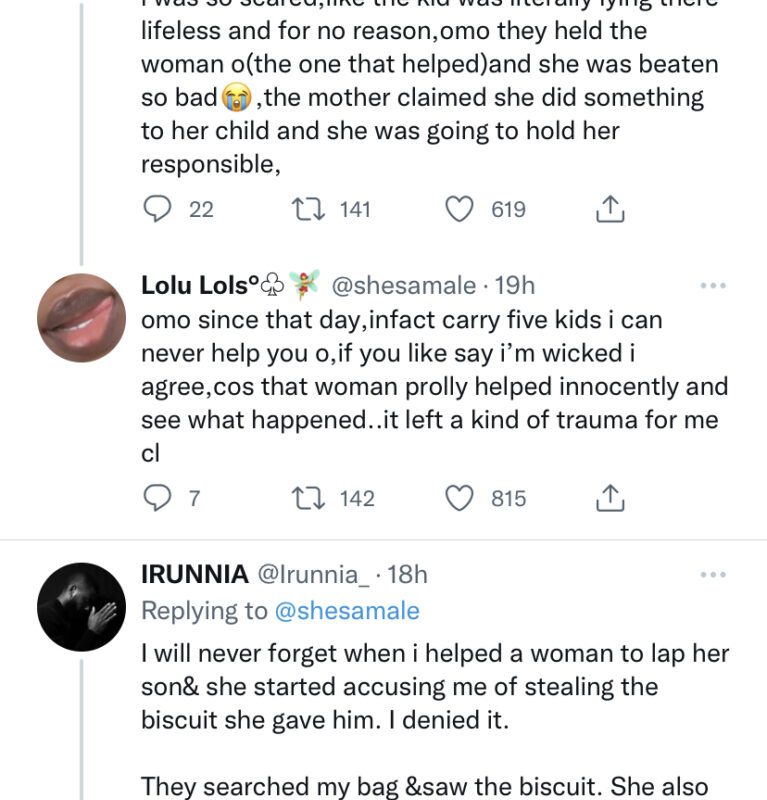The height and width of the screenshot is (800, 767).
Task: Open the 18h timestamp on the reply
Action: tap(407, 574)
